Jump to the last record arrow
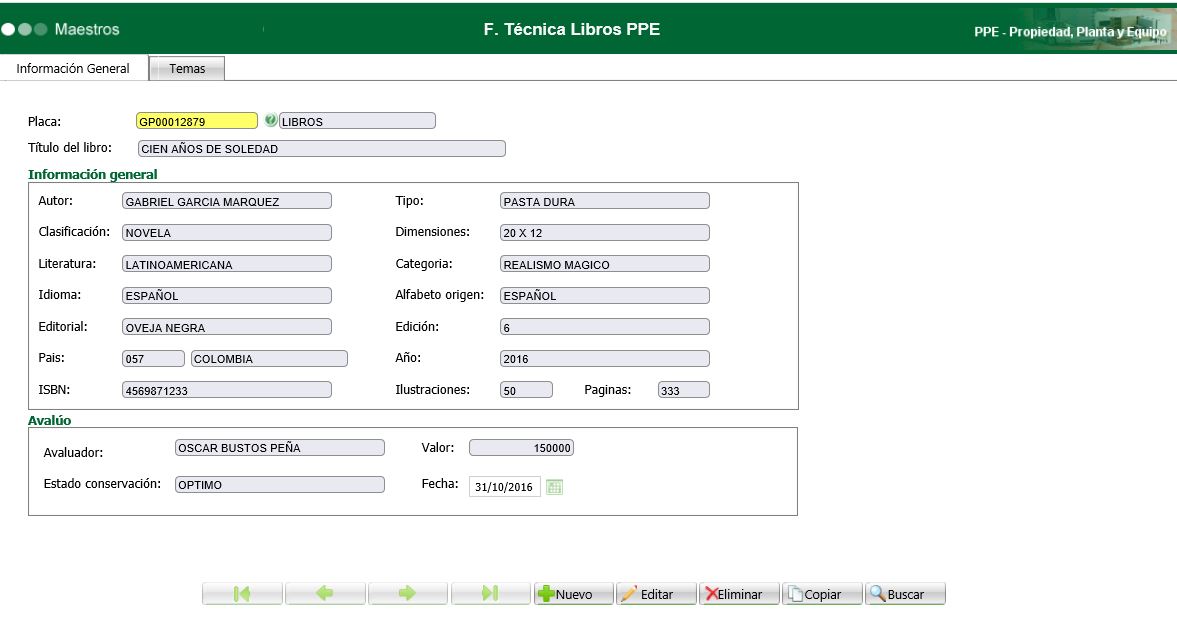 (490, 594)
